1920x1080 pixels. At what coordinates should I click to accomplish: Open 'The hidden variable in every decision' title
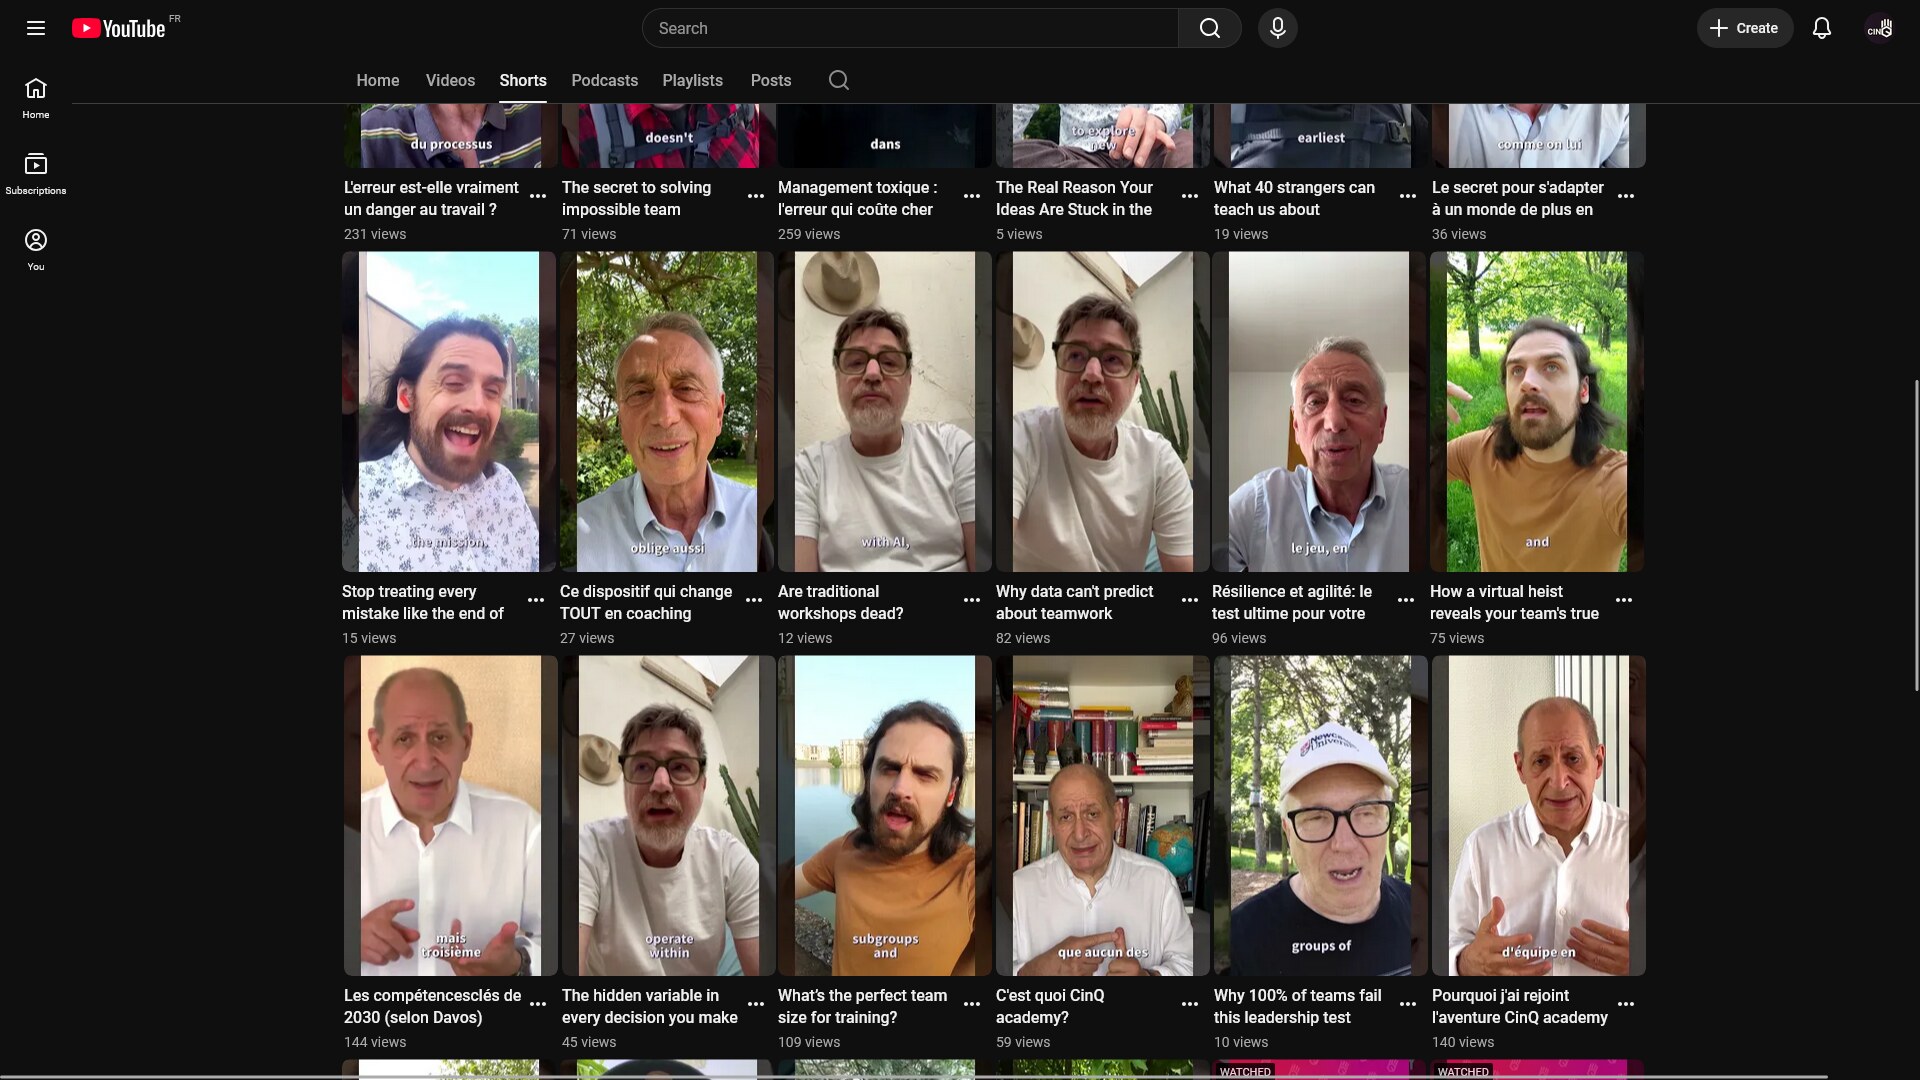[x=650, y=1006]
